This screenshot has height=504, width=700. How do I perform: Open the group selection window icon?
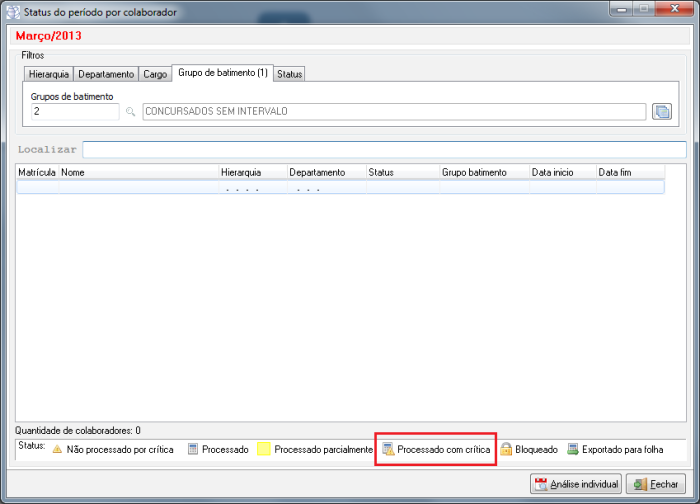[661, 111]
